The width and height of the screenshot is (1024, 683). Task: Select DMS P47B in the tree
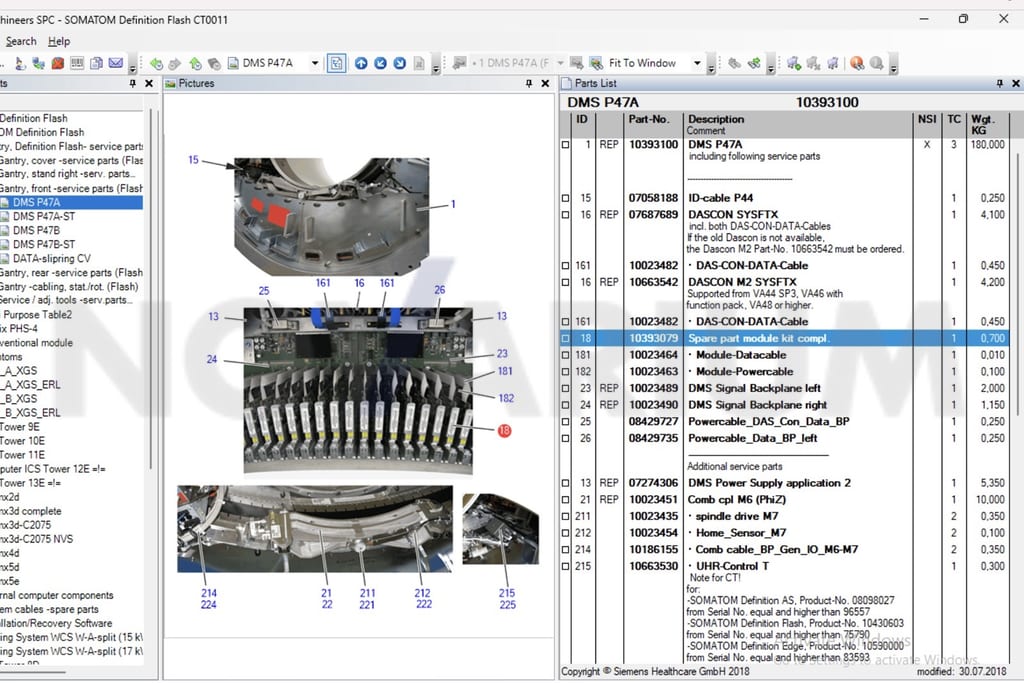coord(37,230)
